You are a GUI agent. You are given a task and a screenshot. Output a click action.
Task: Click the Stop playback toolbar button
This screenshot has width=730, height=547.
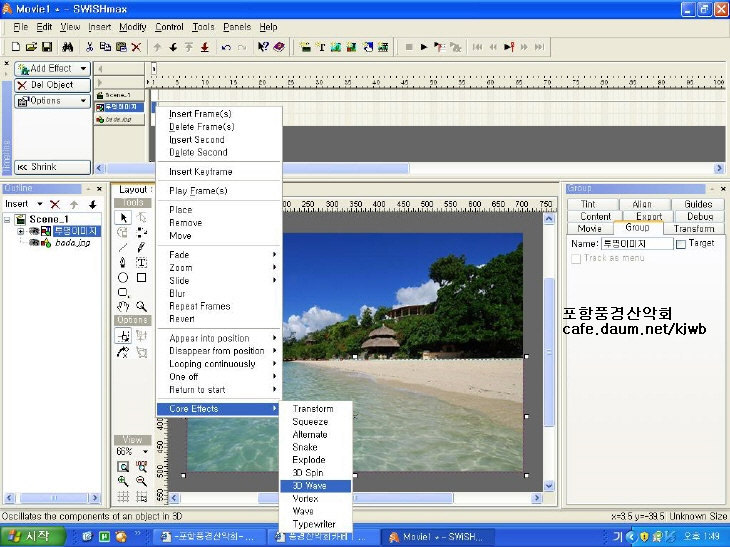coord(409,47)
